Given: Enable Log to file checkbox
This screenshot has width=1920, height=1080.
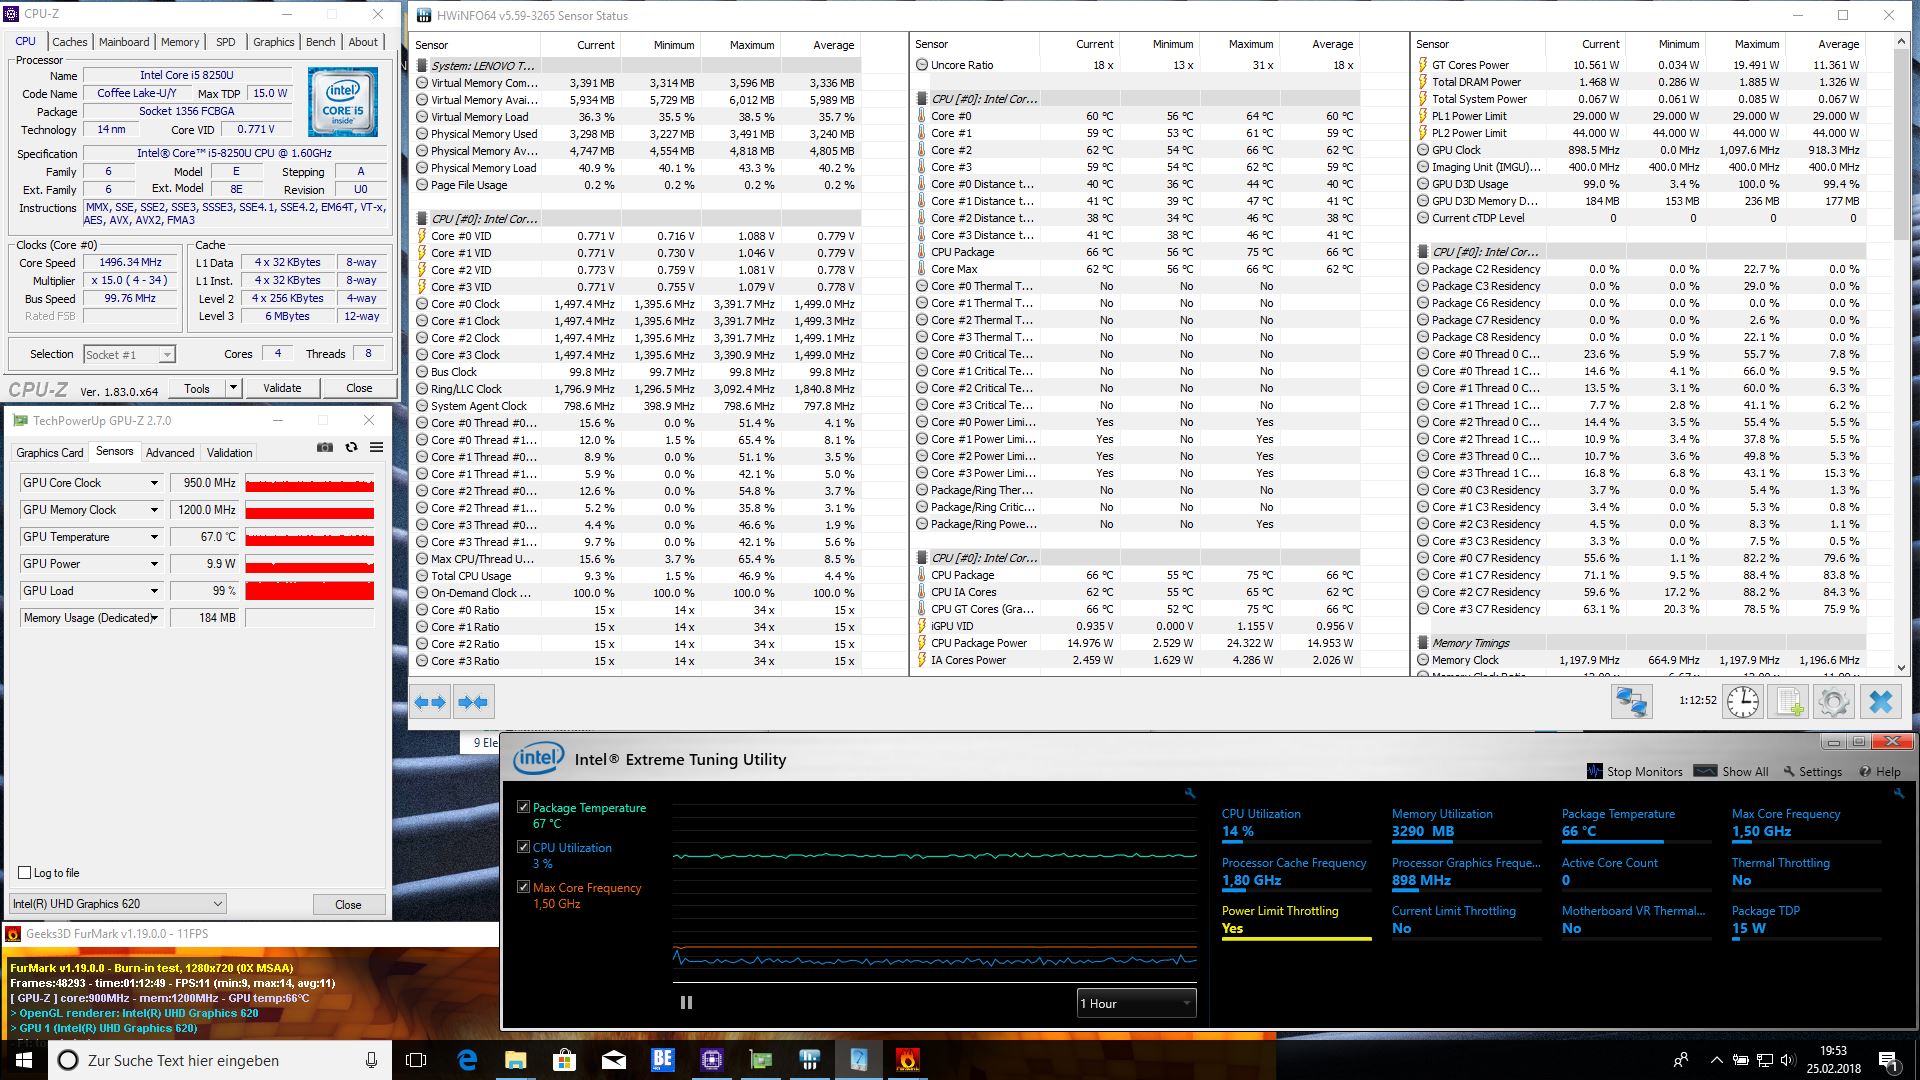Looking at the screenshot, I should click(x=25, y=872).
